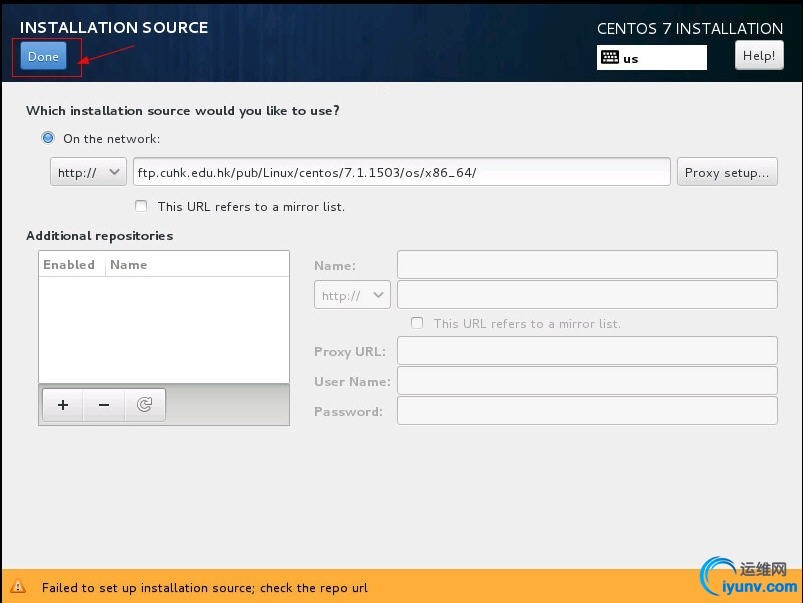The height and width of the screenshot is (603, 803).
Task: Click the 'Failed to set up installation source' message
Action: click(x=205, y=588)
